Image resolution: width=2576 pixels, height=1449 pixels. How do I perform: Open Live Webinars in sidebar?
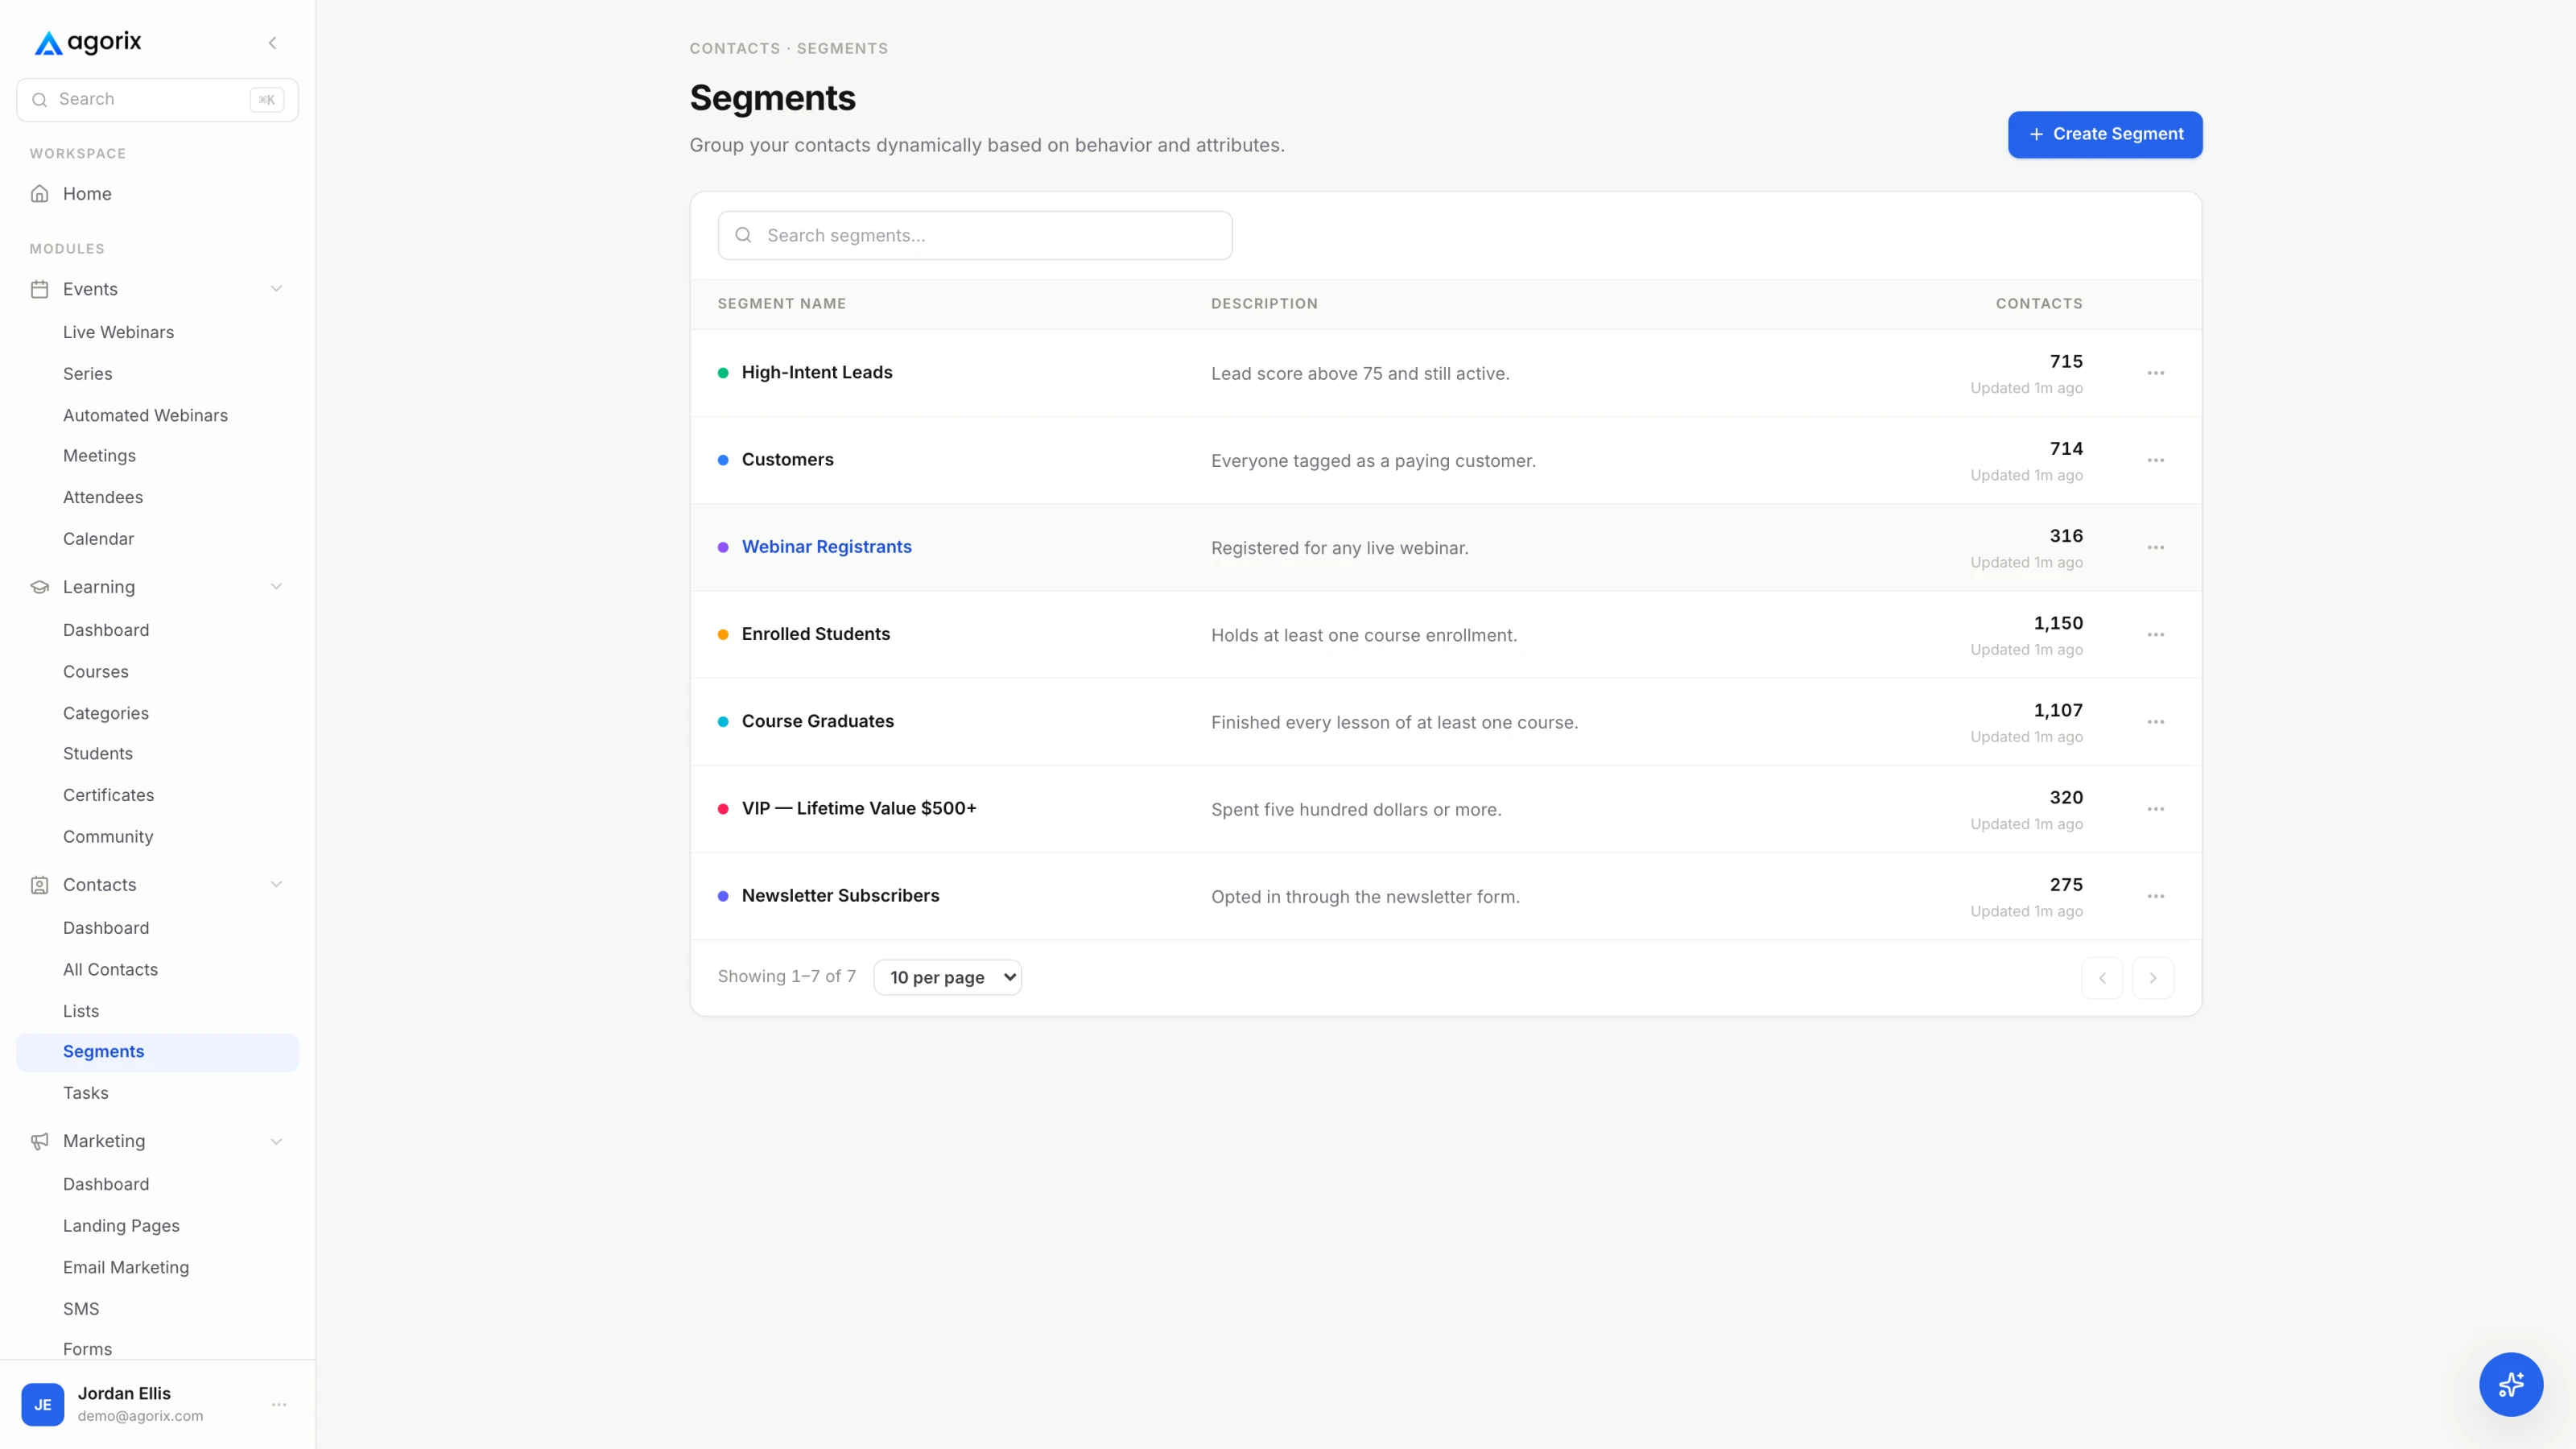pos(118,332)
